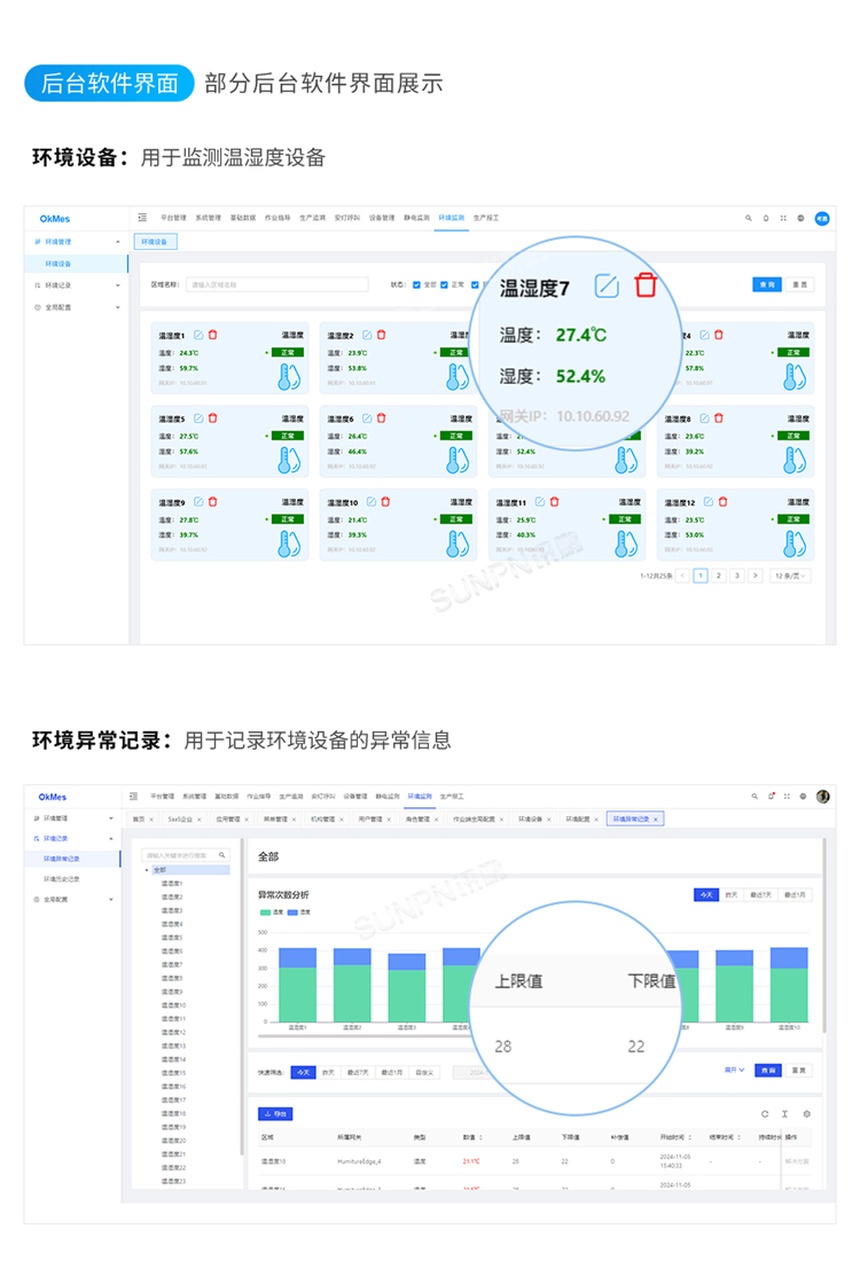
Task: Go to next page in pagination
Action: coord(755,576)
